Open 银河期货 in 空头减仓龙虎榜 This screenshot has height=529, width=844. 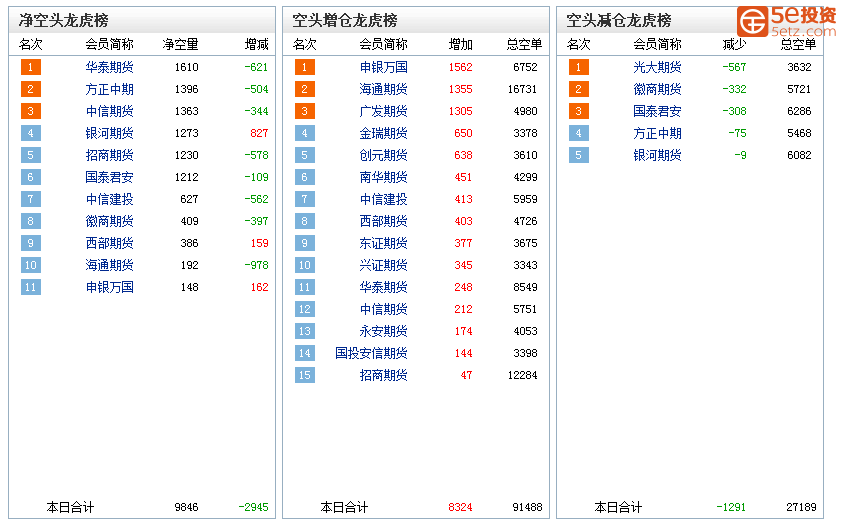click(657, 156)
